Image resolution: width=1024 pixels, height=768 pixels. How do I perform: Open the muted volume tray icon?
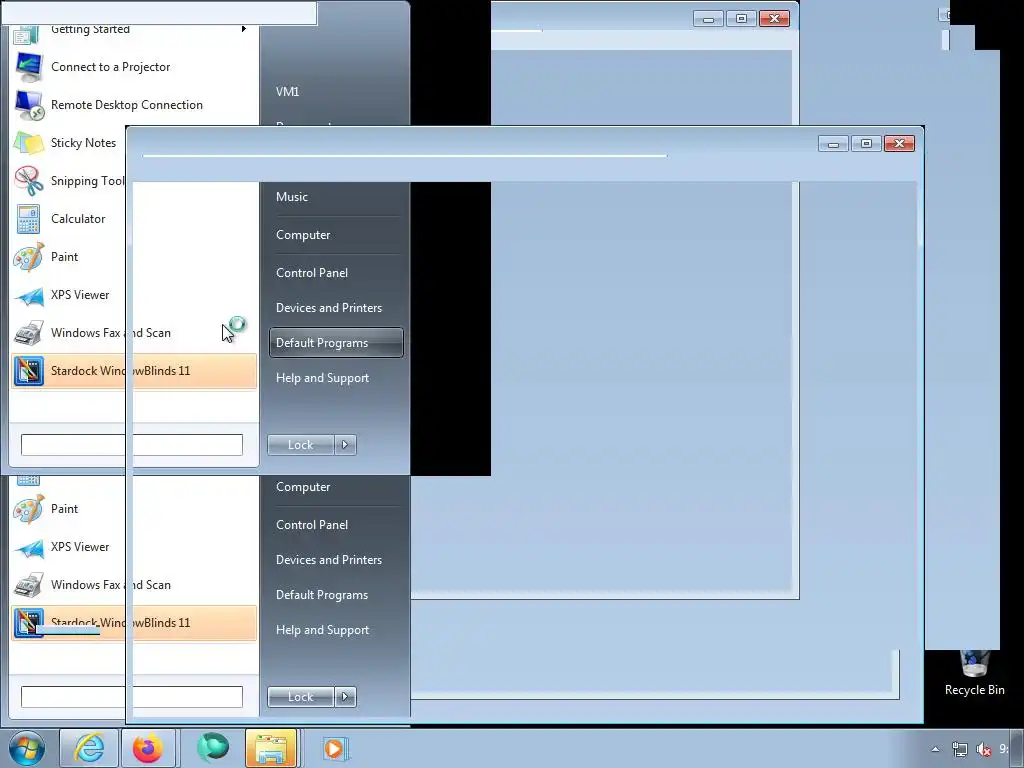point(984,749)
